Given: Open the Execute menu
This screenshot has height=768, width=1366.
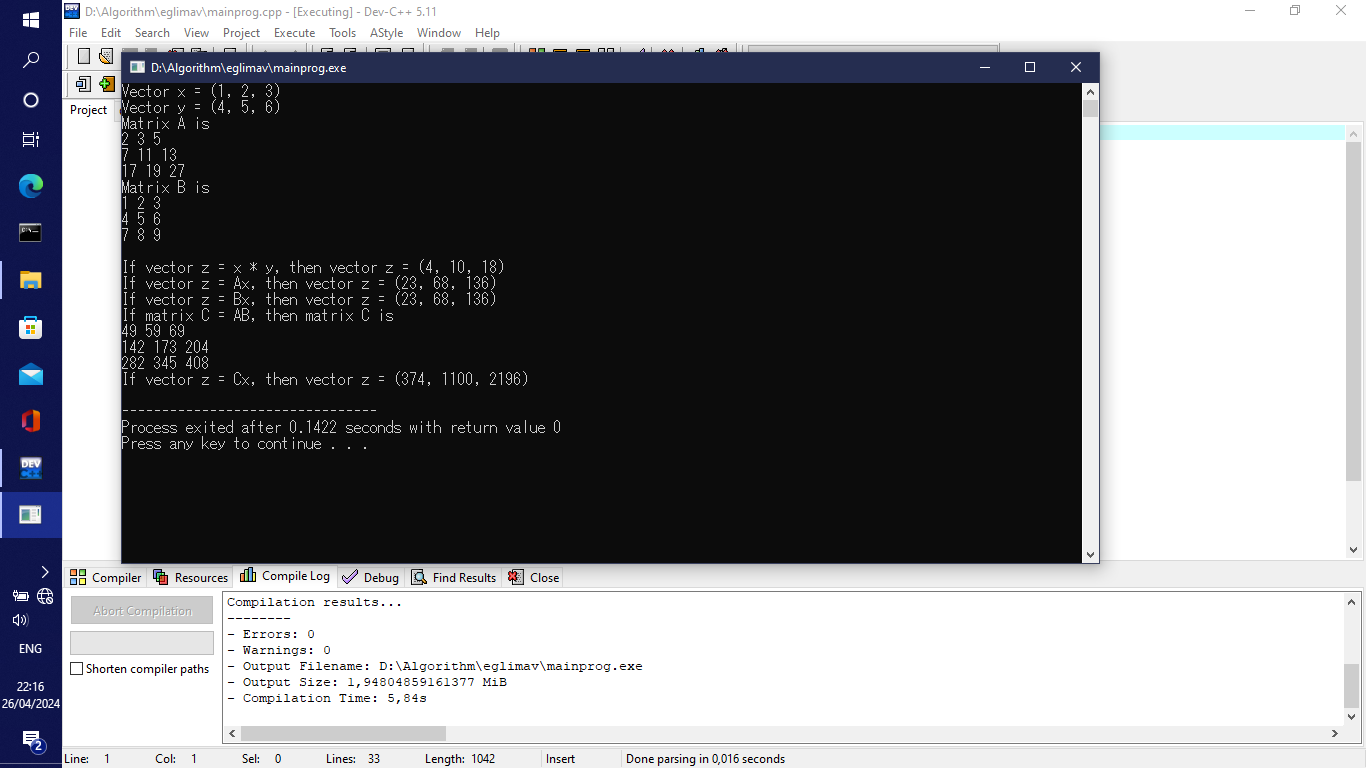Looking at the screenshot, I should pyautogui.click(x=294, y=33).
